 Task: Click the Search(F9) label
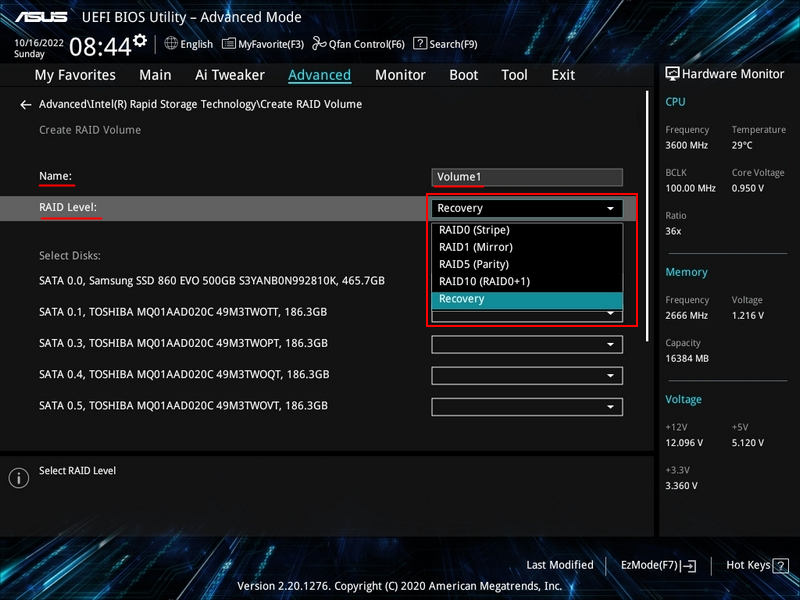(453, 44)
